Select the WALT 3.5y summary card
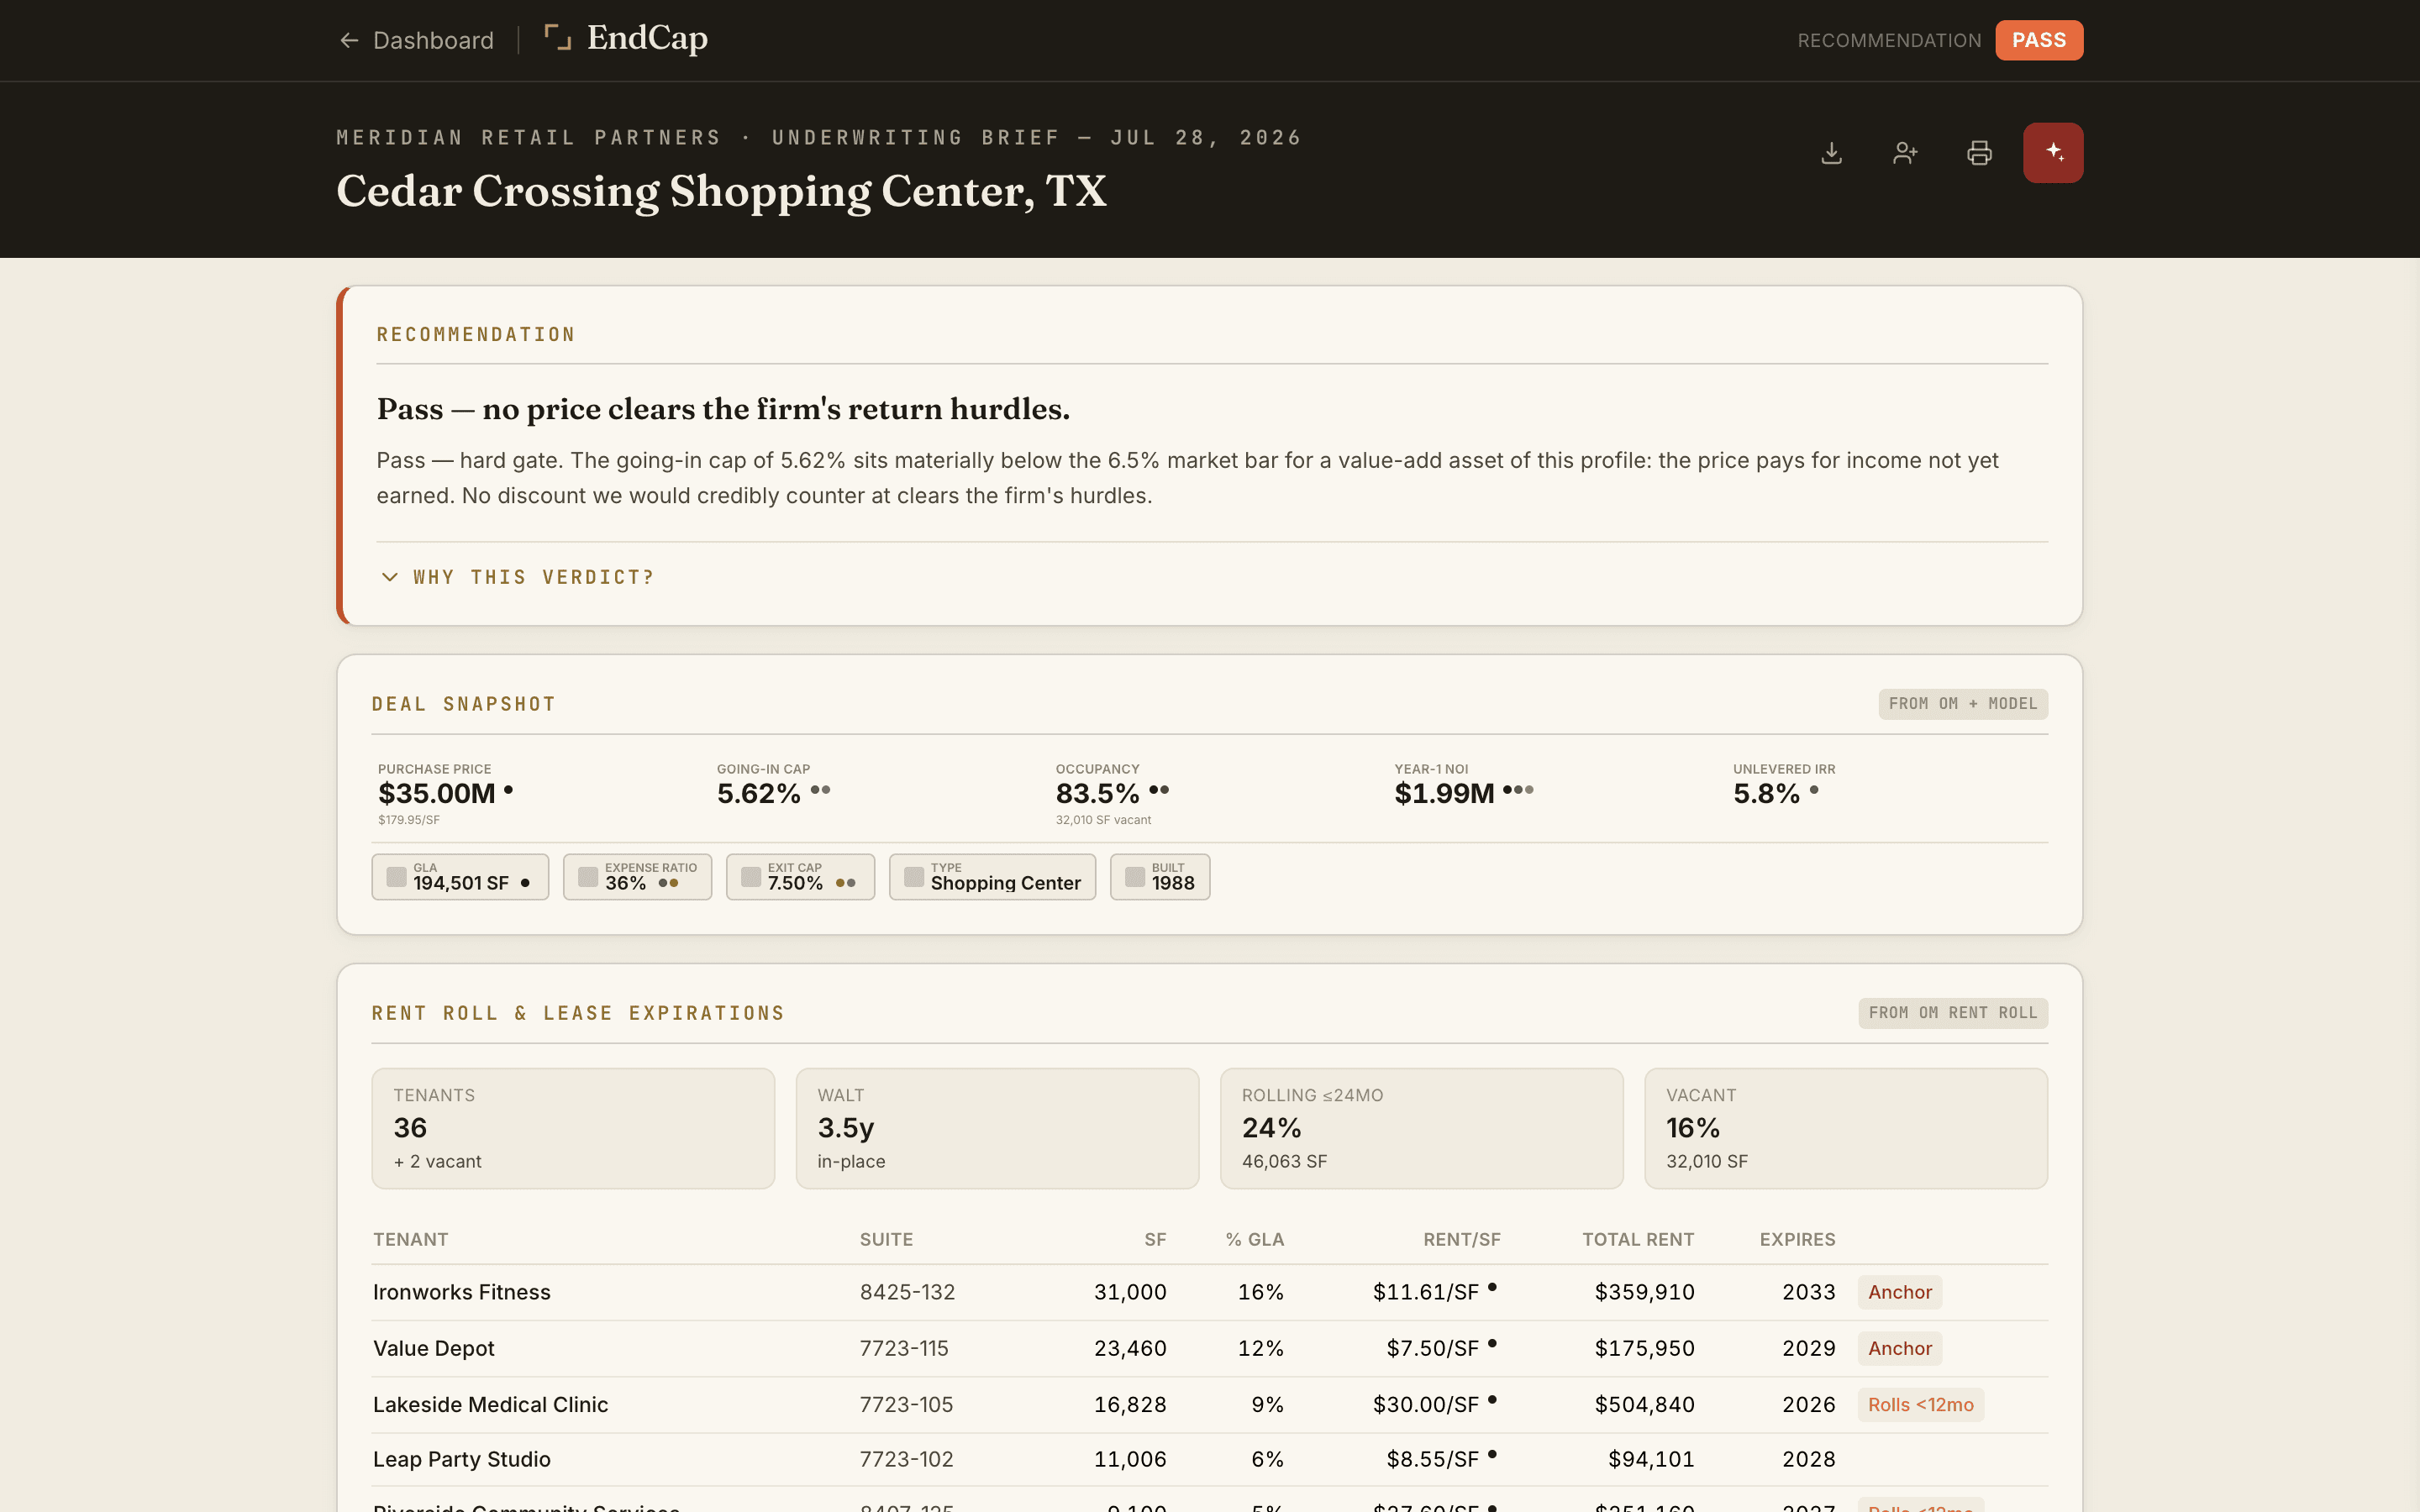The image size is (2420, 1512). 997,1128
